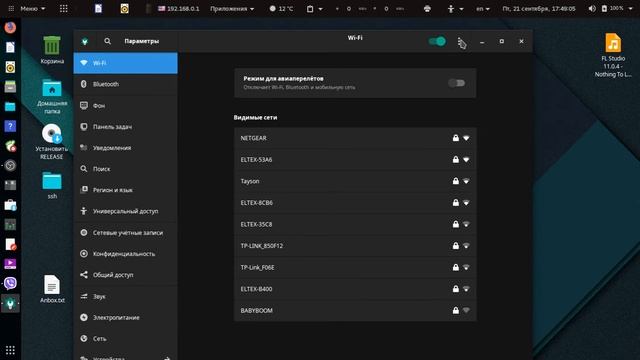Click signal icon on NETGEAR row
The width and height of the screenshot is (640, 360).
tap(466, 138)
